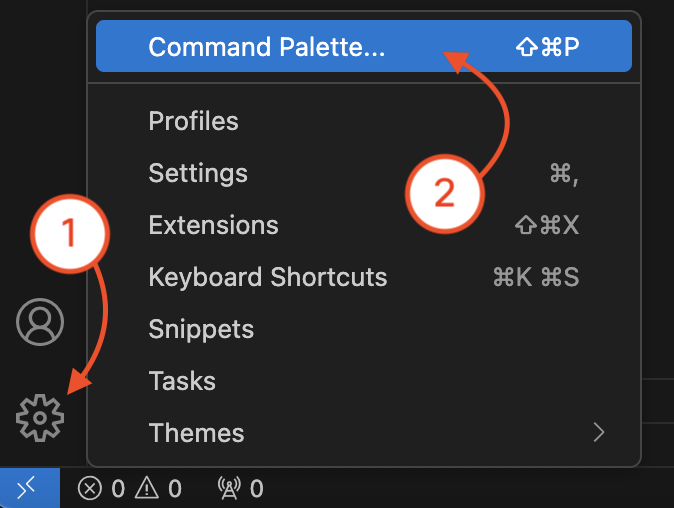Choose the Tasks menu entry
The image size is (674, 508).
(182, 381)
